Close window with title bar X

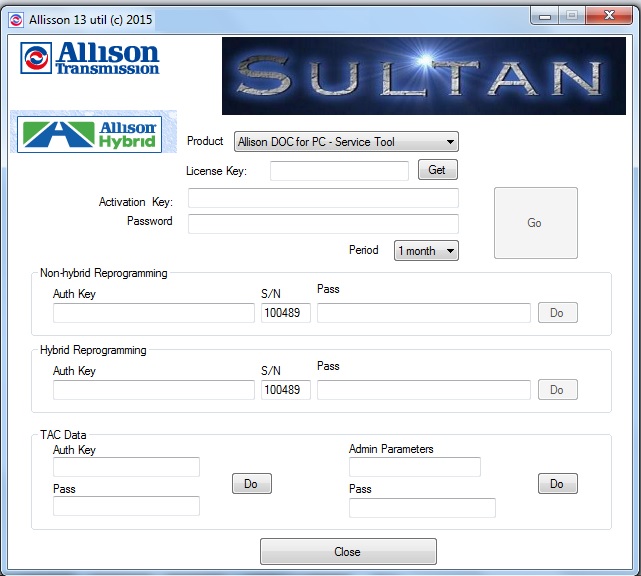click(x=609, y=16)
